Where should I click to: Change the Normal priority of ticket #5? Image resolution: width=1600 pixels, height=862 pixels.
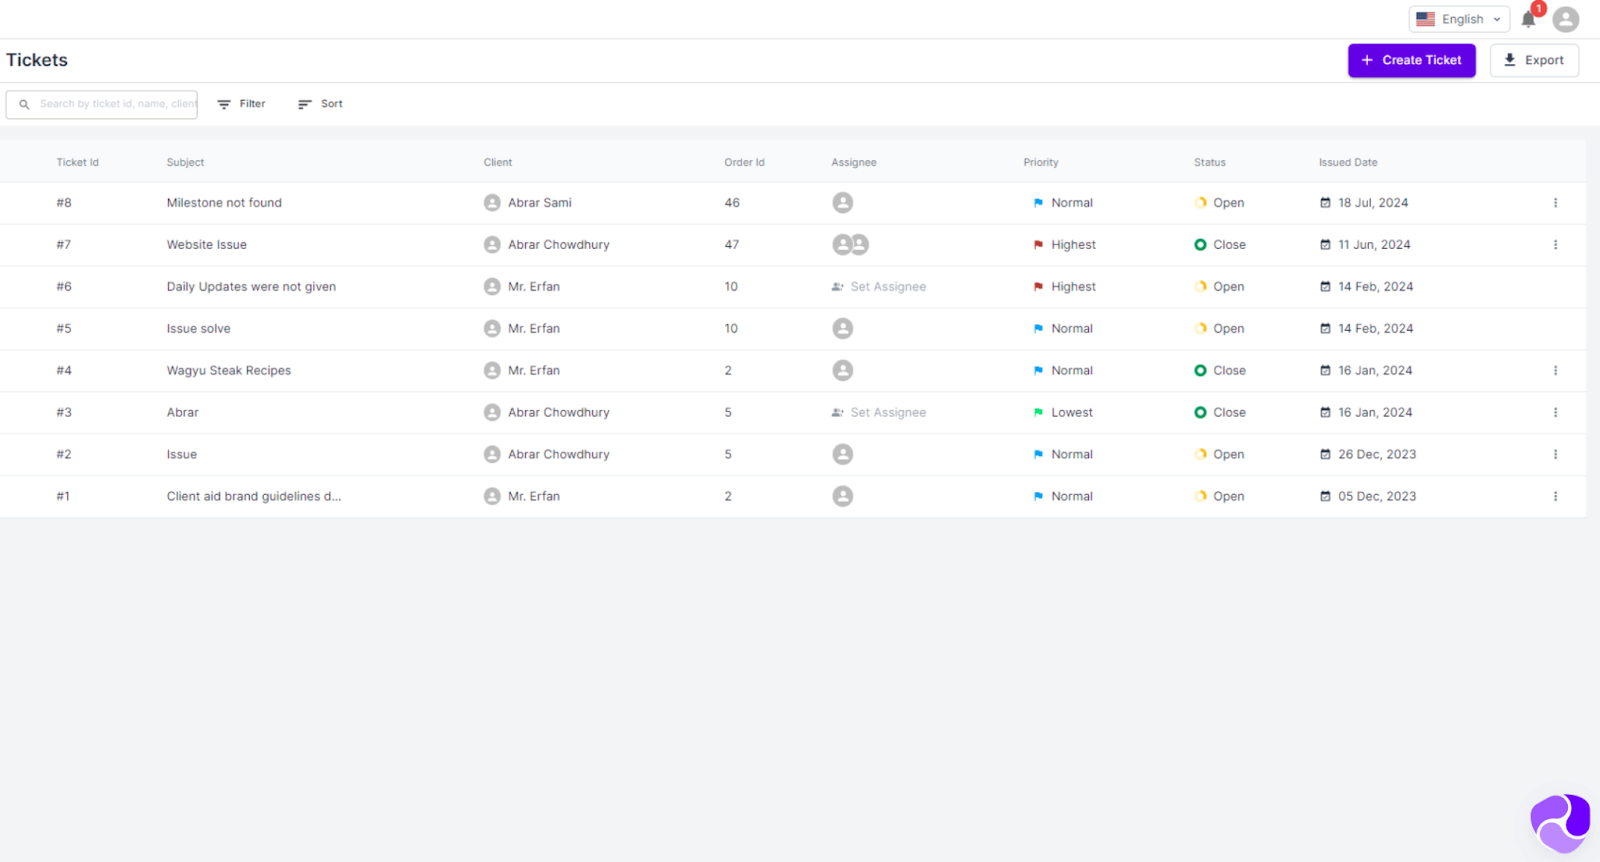pos(1063,329)
